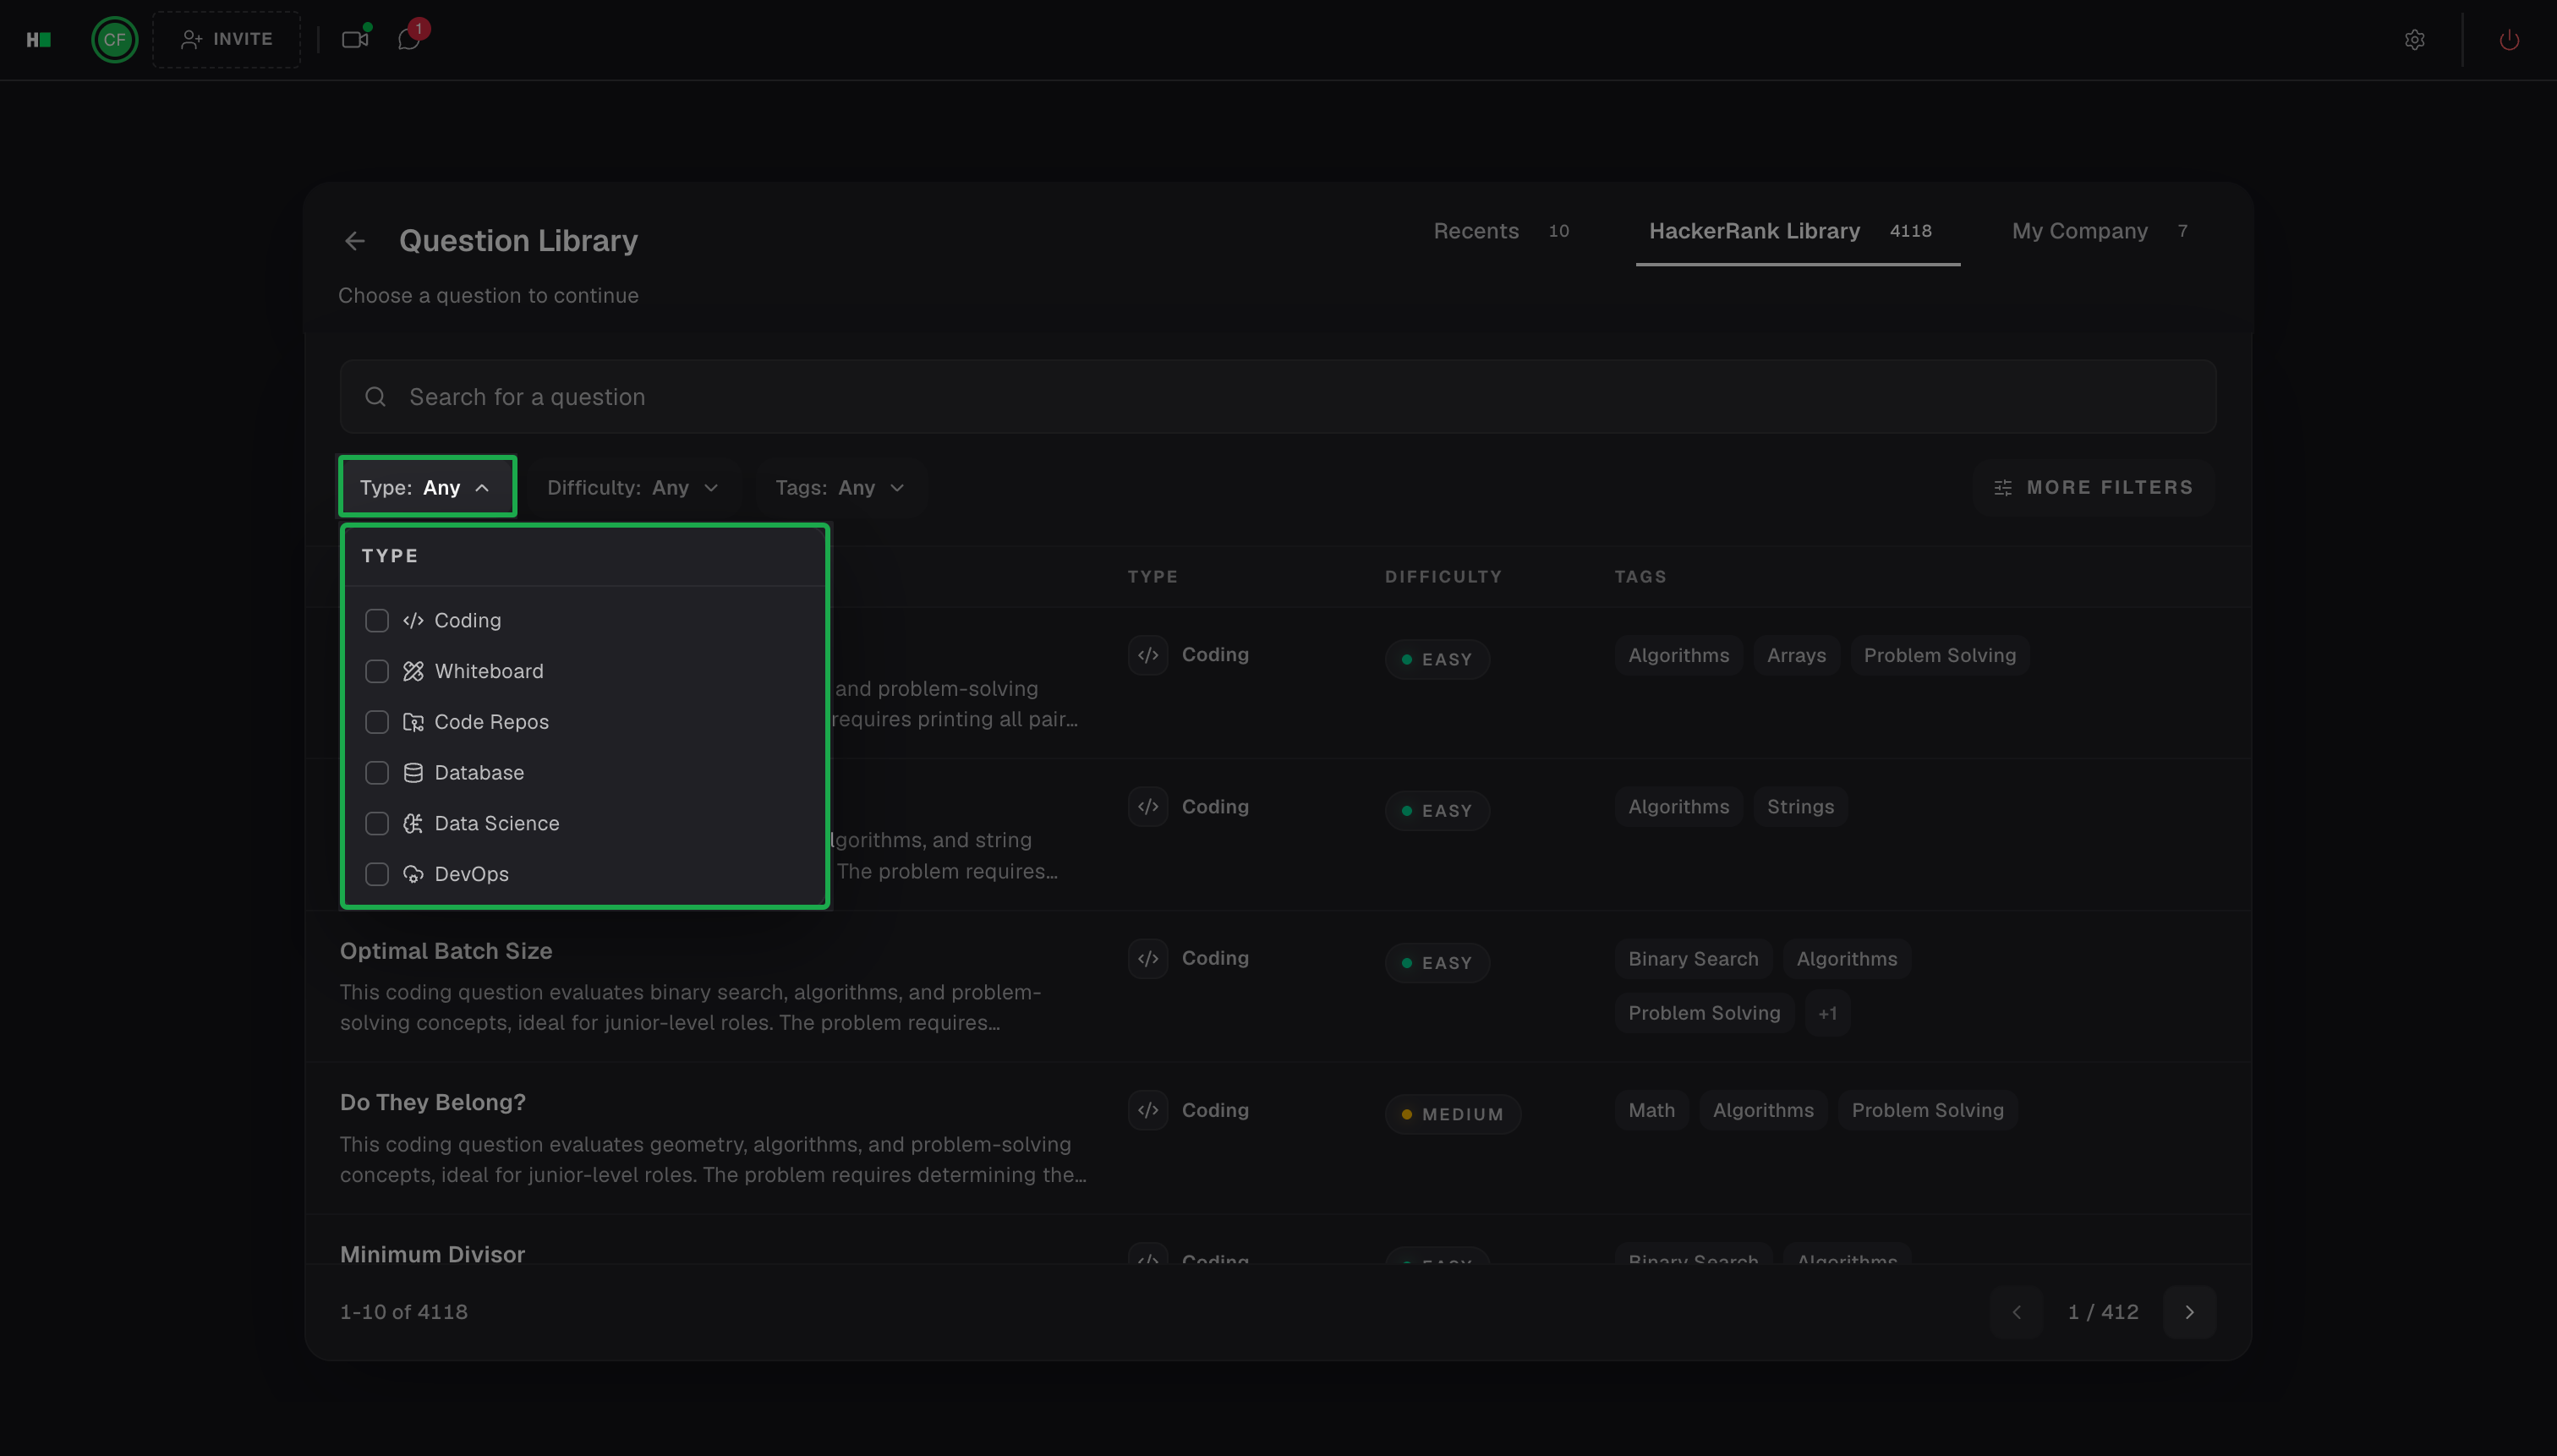Open the Do They Belong? question

pos(433,1102)
